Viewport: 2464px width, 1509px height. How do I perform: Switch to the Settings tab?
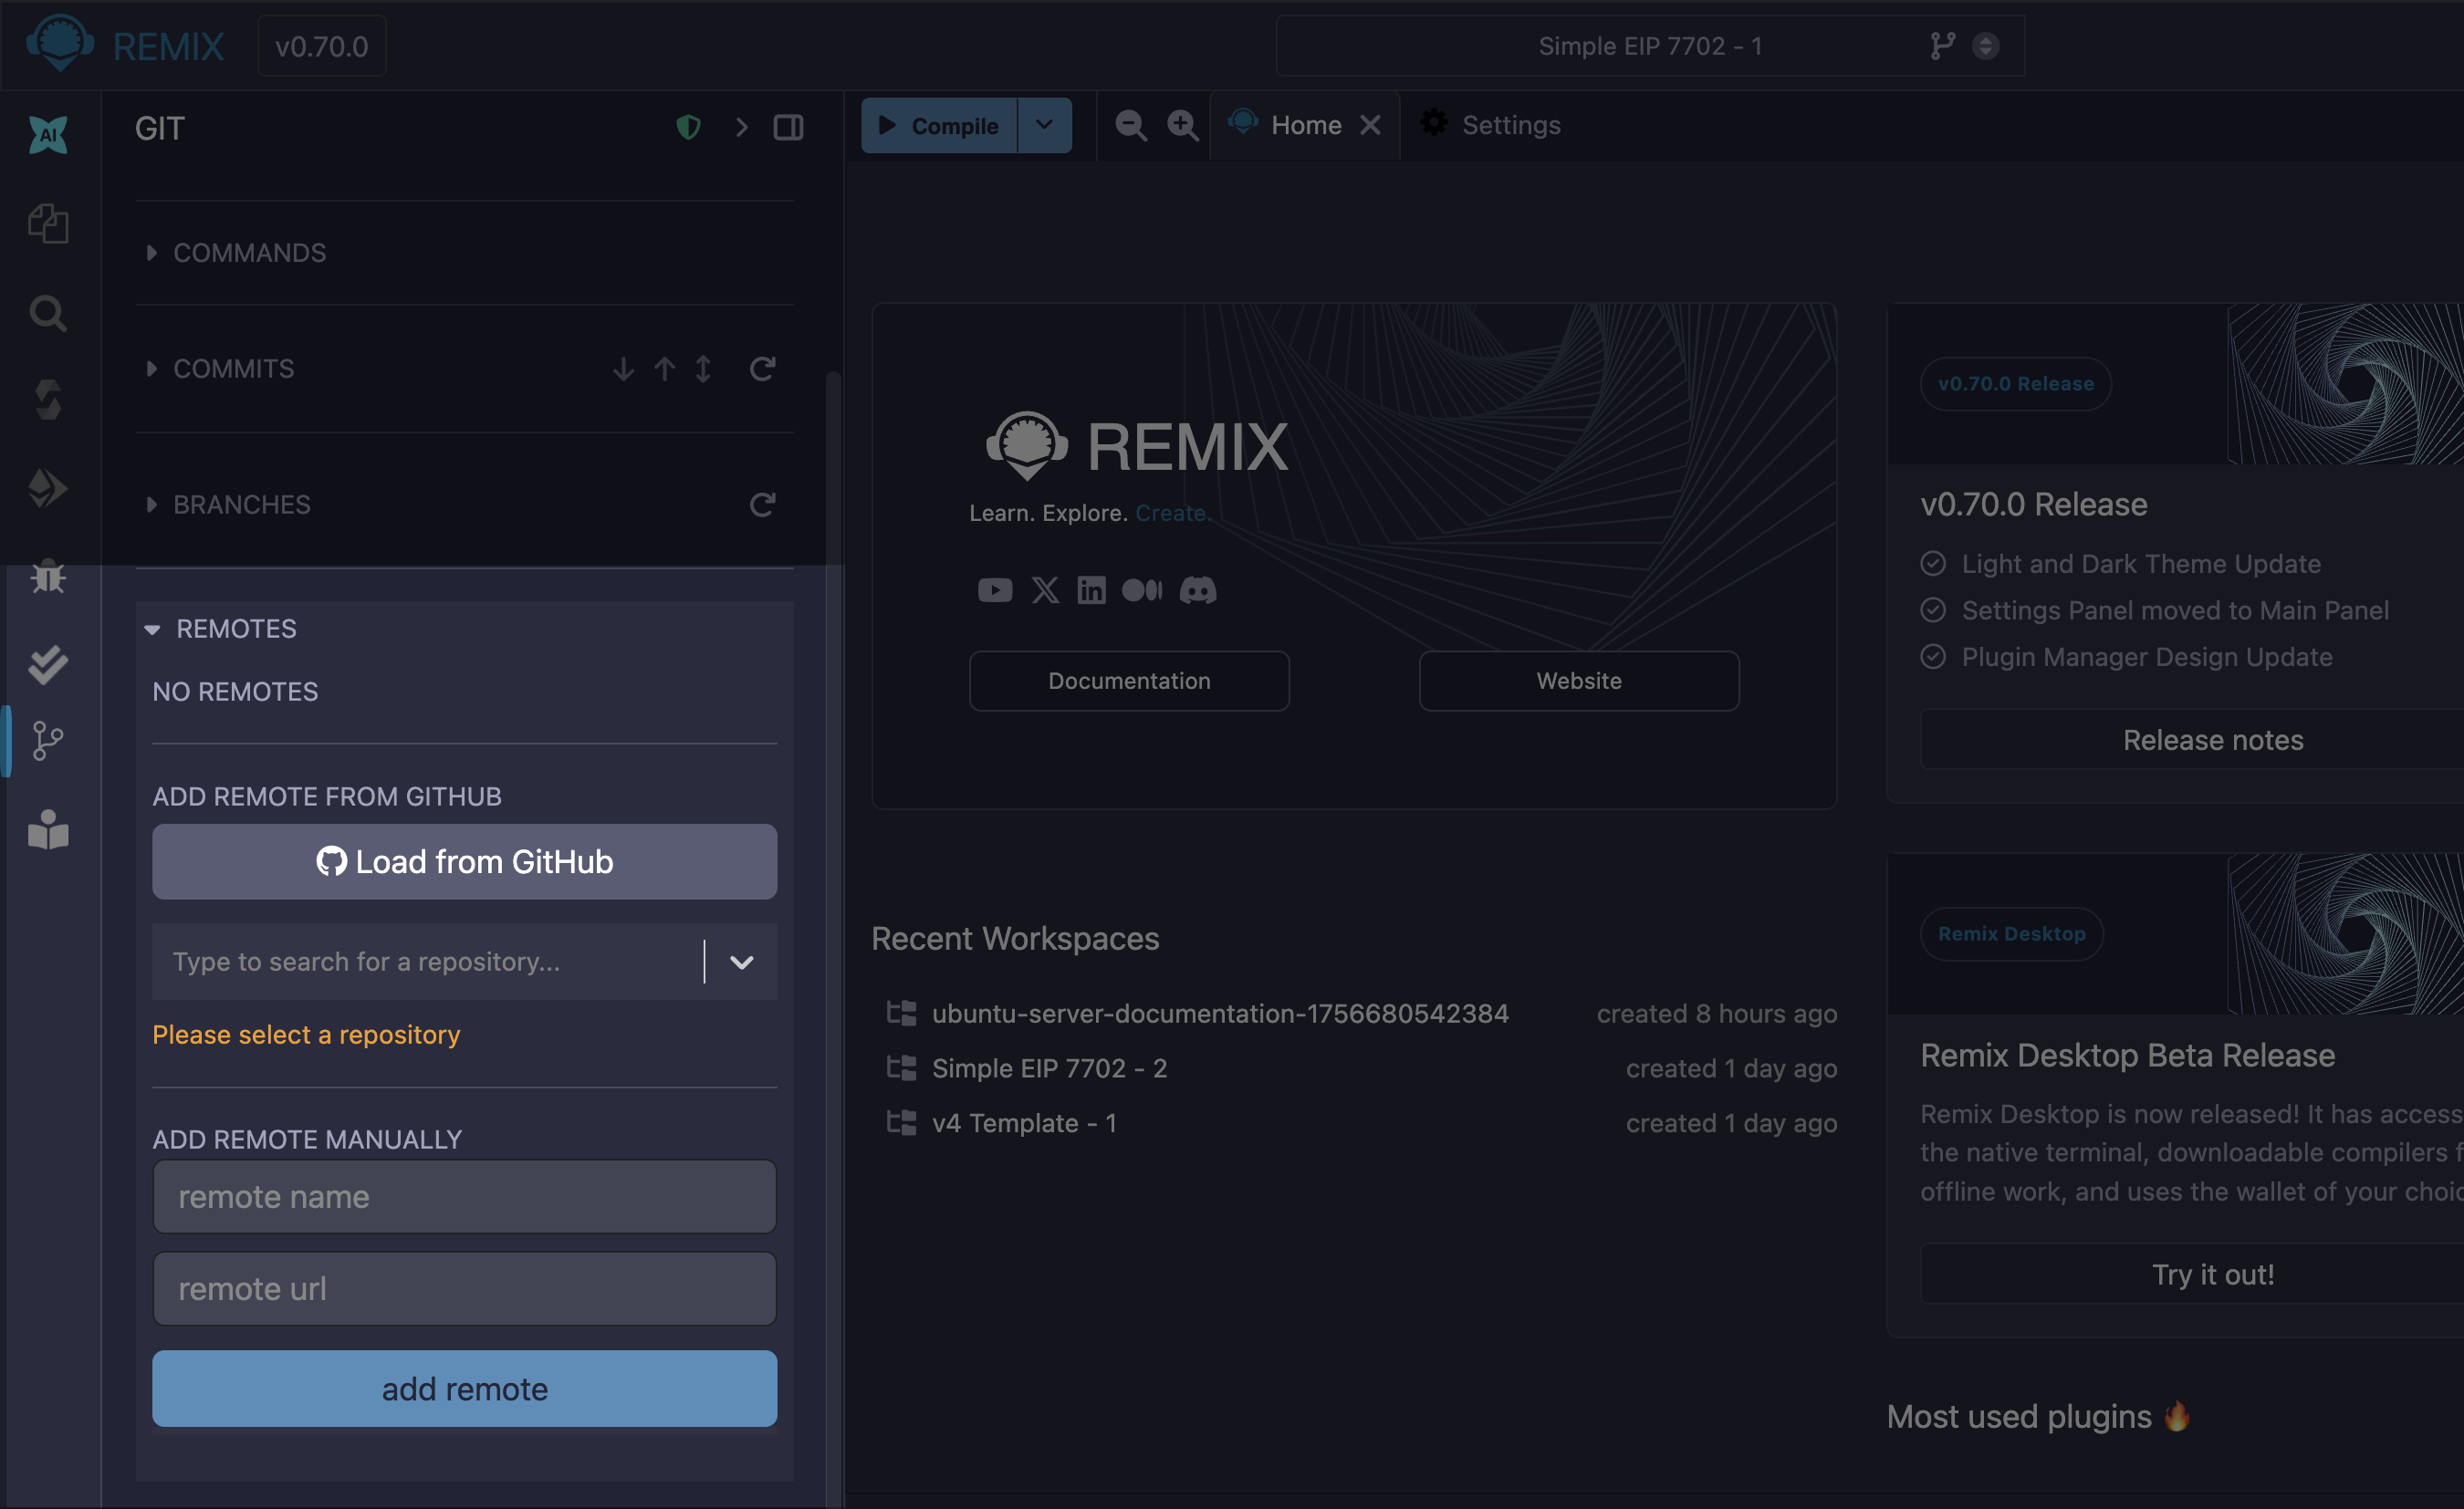tap(1491, 125)
